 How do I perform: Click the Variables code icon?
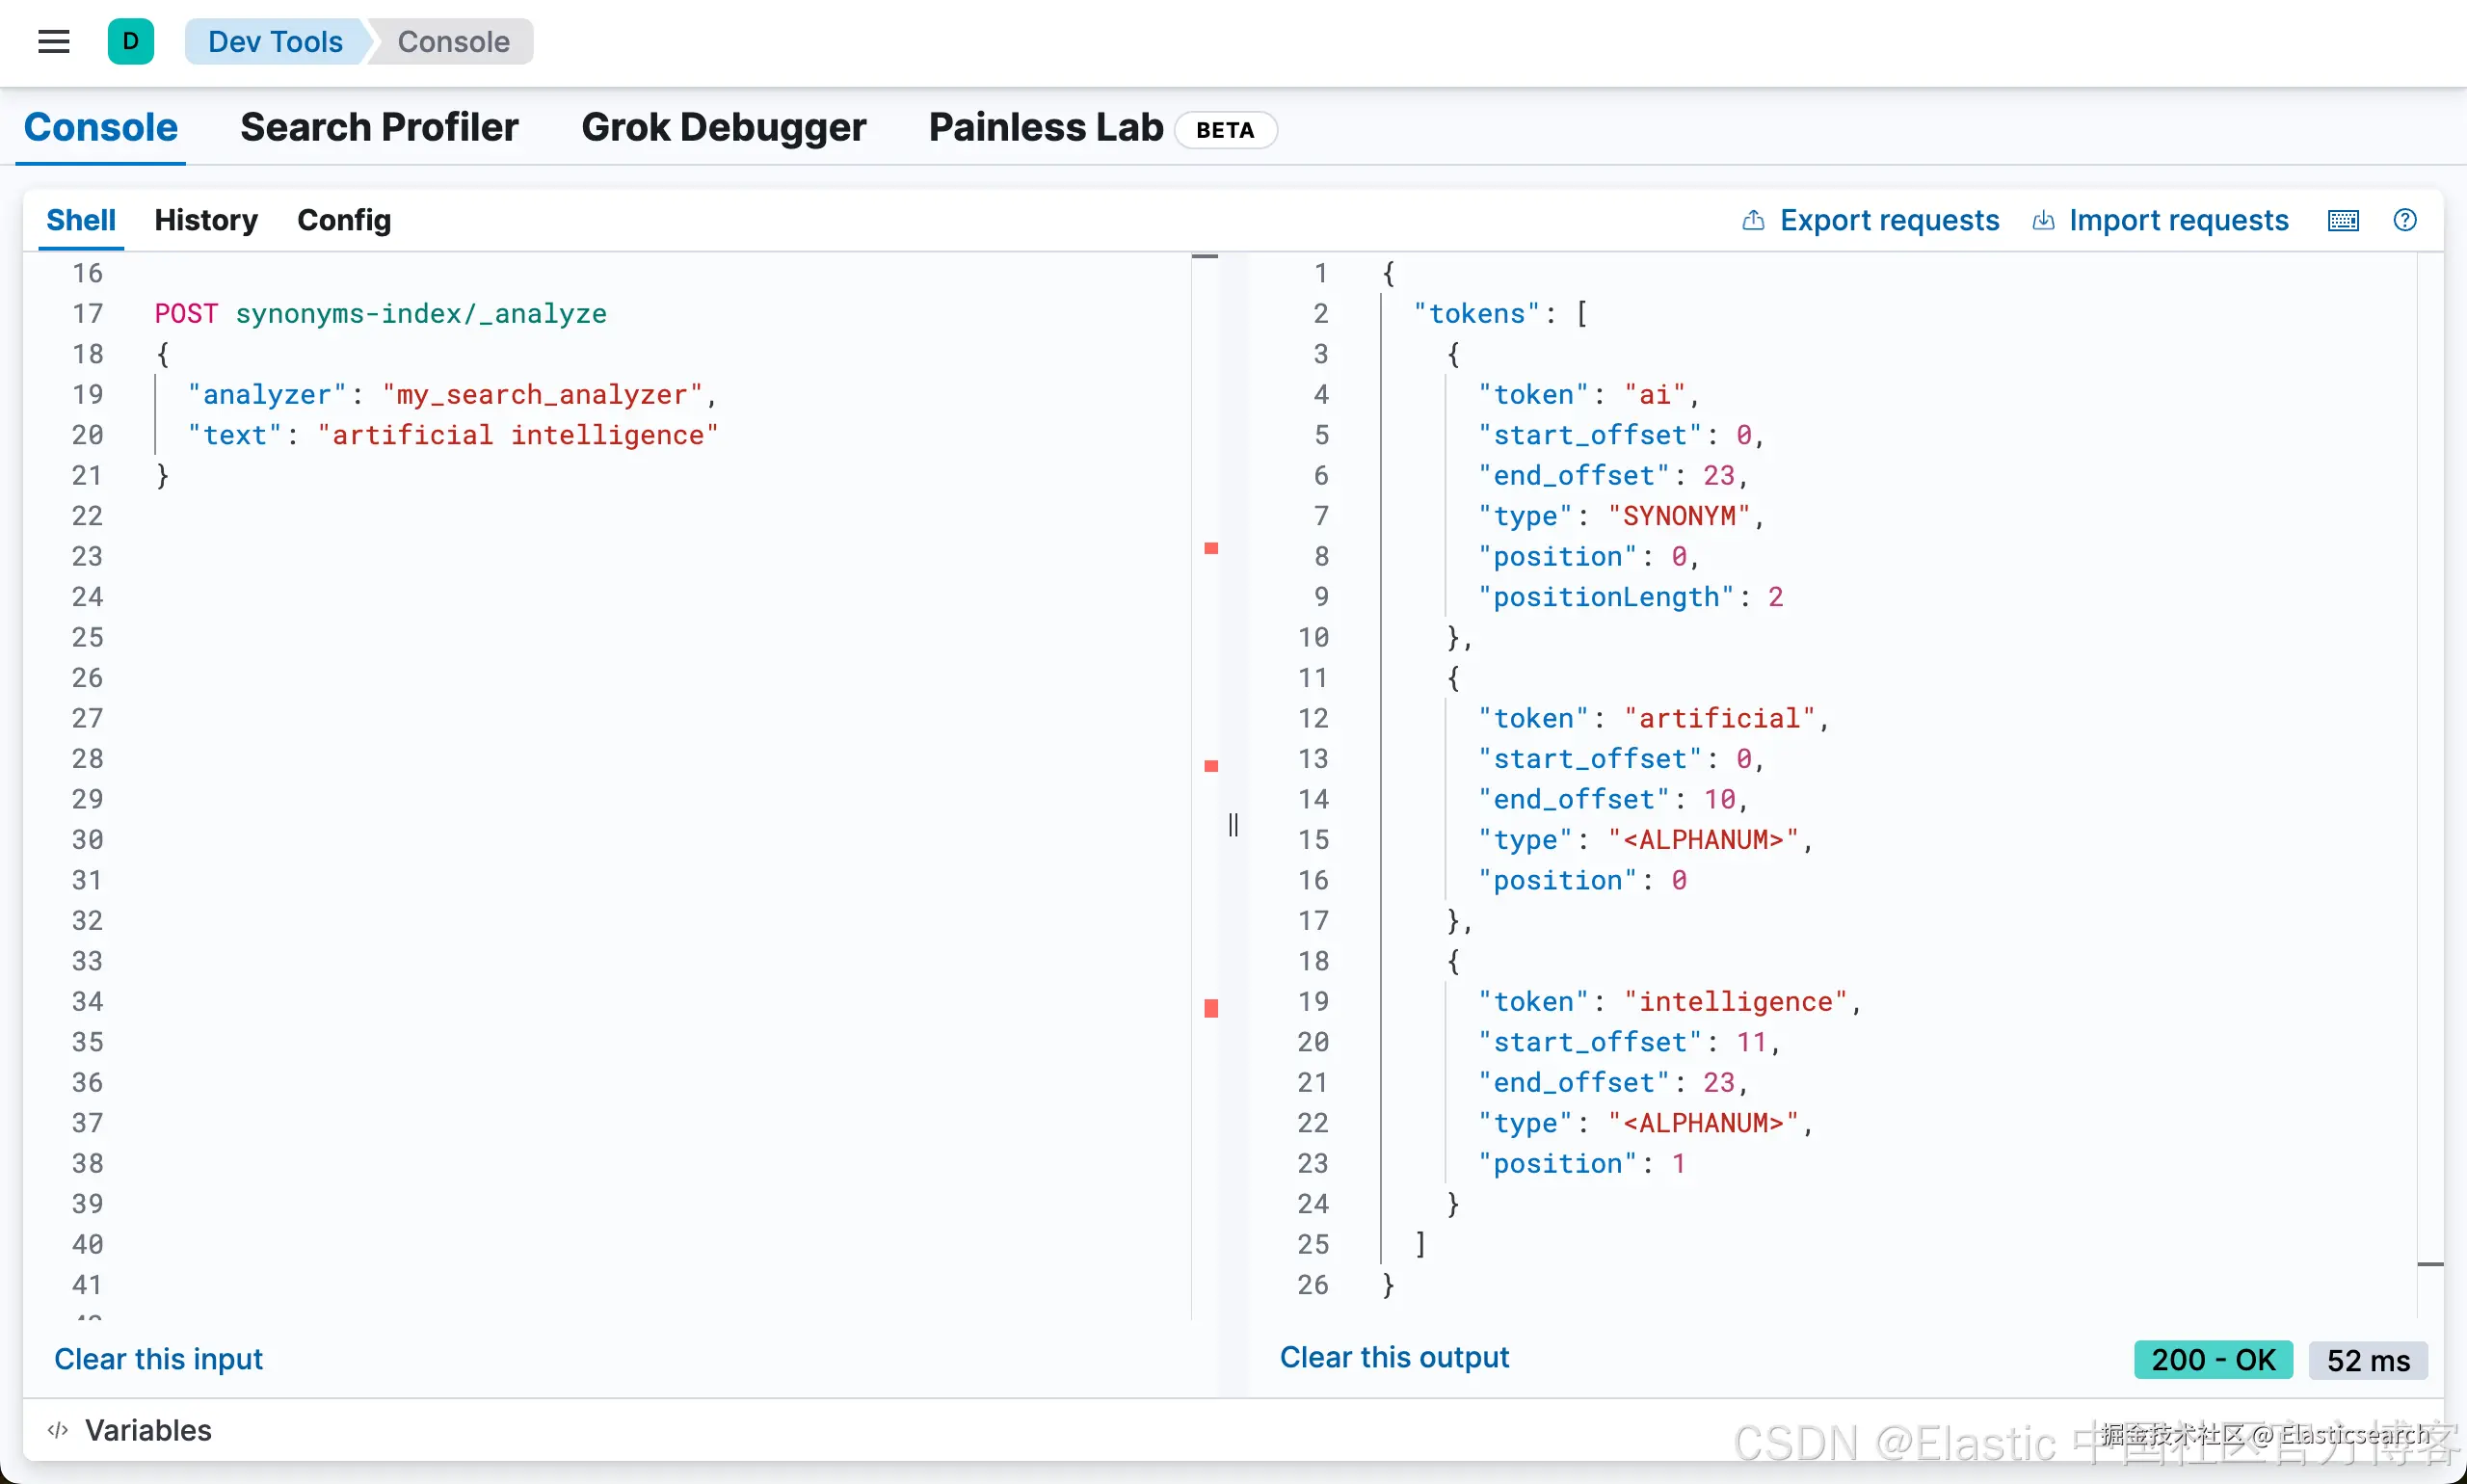[58, 1430]
